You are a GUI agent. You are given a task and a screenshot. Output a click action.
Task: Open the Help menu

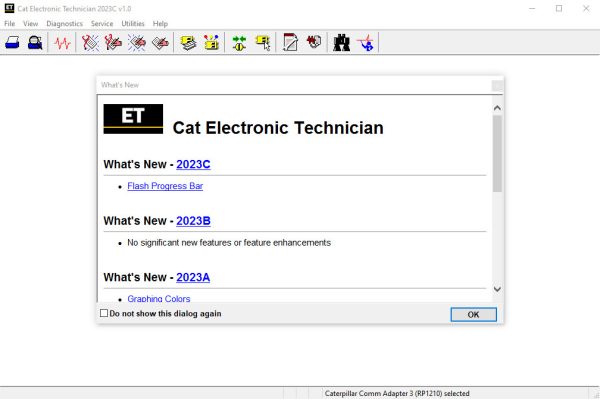(x=160, y=24)
